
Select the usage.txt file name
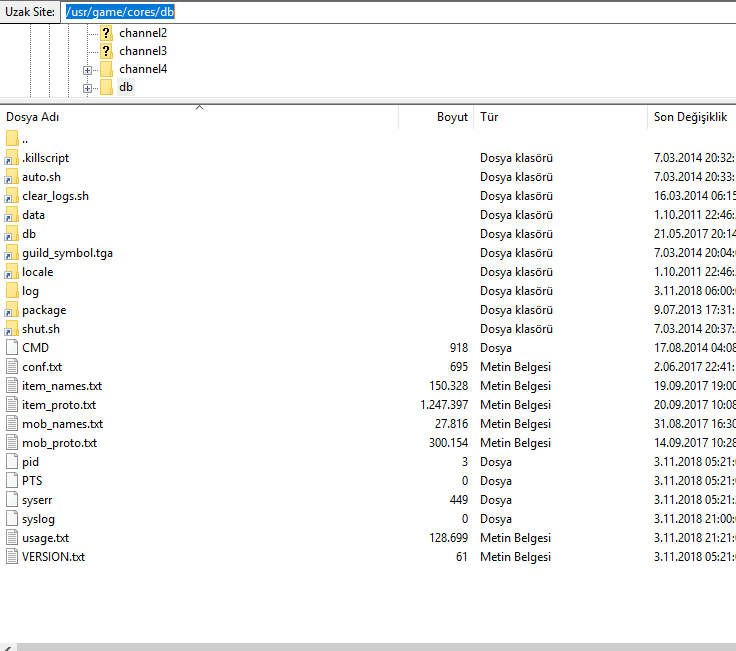click(46, 538)
